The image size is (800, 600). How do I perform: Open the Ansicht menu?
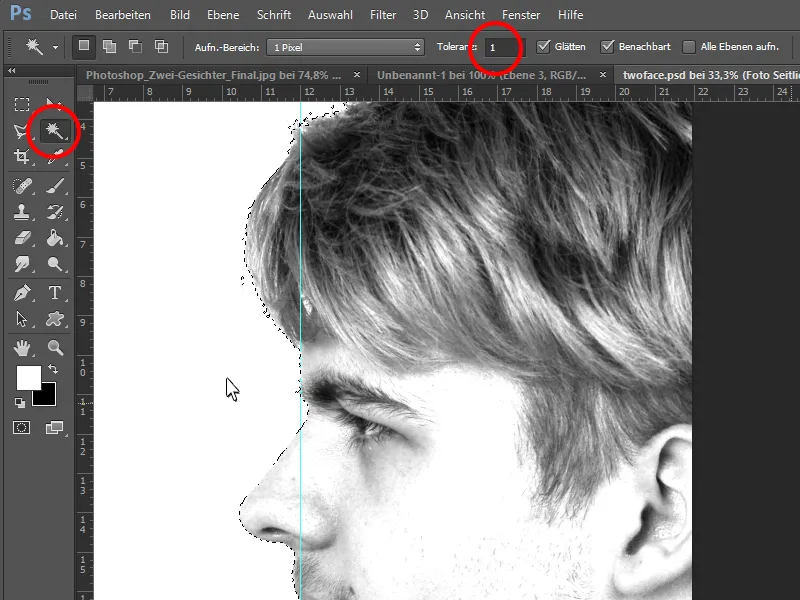[x=465, y=15]
